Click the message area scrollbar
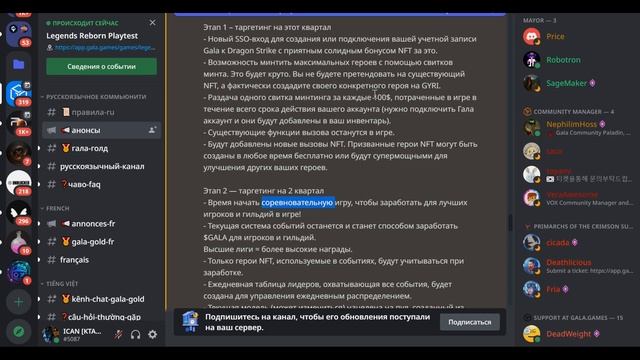The height and width of the screenshot is (360, 640). tap(510, 222)
